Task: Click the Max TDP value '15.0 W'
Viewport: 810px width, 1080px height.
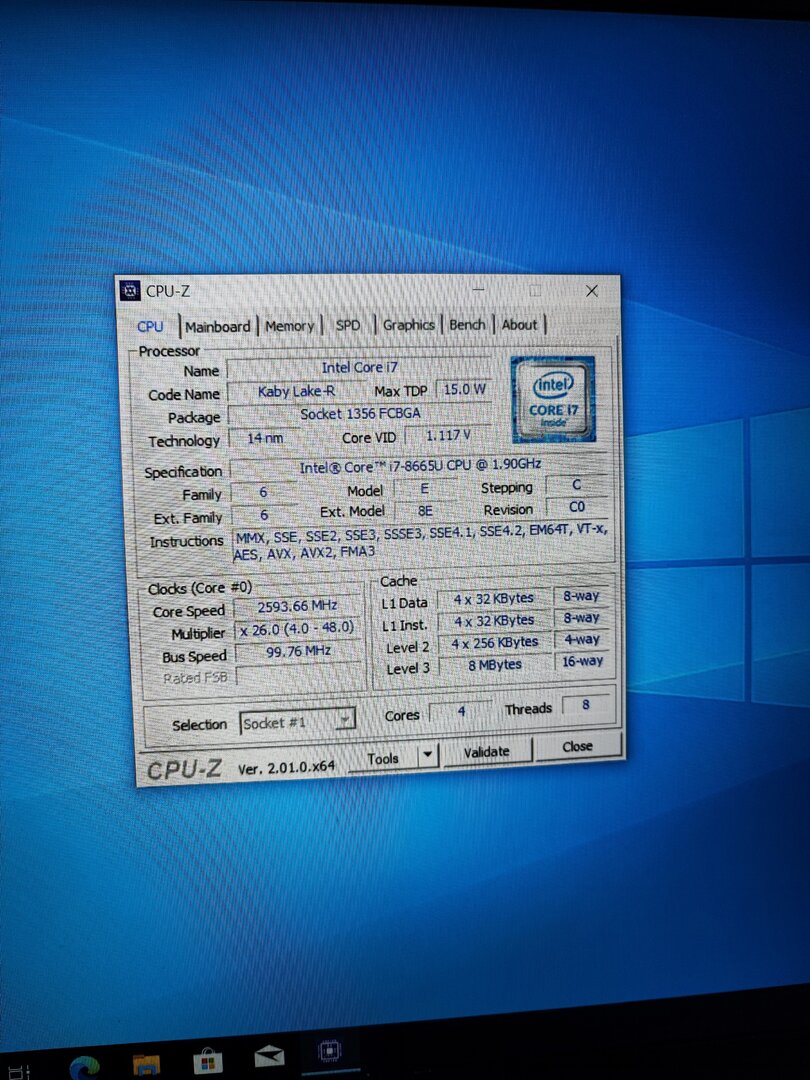Action: pos(464,389)
